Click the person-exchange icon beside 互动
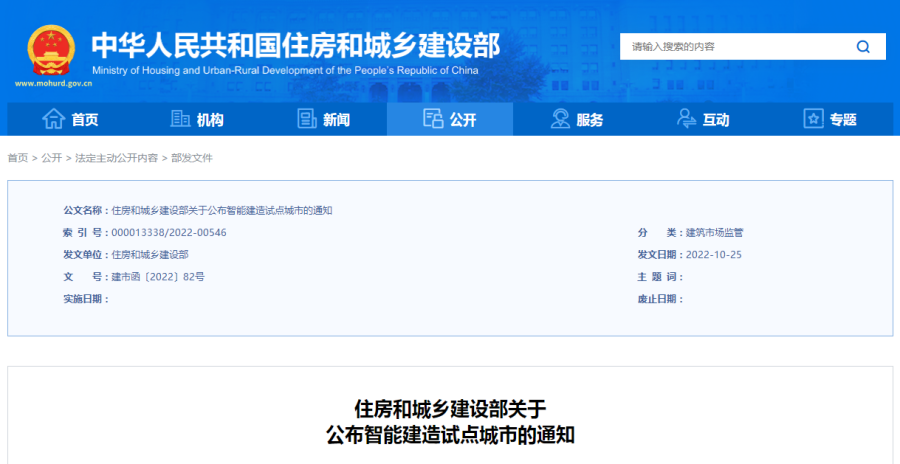The image size is (900, 464). pyautogui.click(x=686, y=119)
